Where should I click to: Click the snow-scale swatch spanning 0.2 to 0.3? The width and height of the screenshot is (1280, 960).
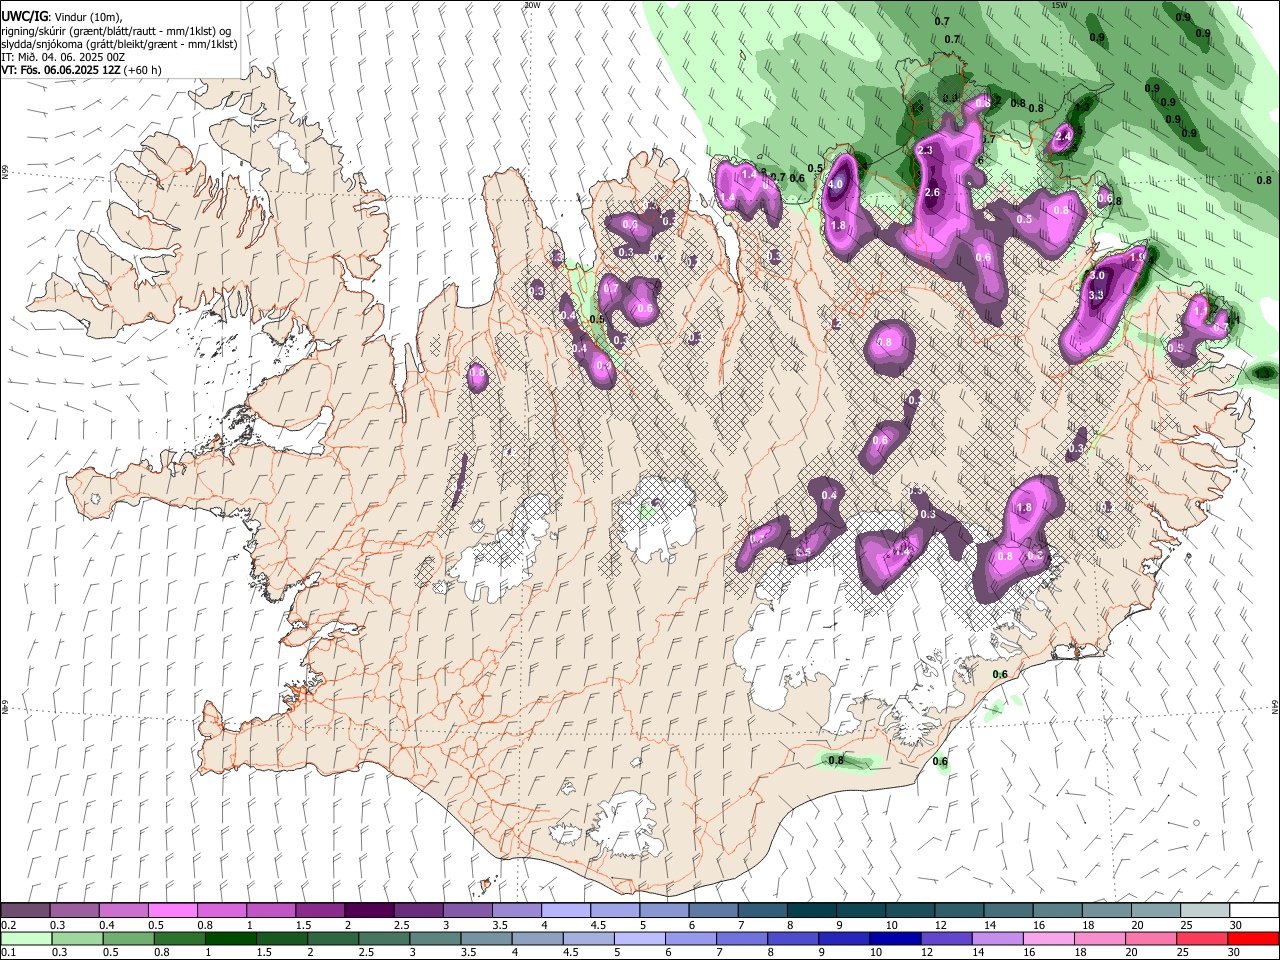[25, 911]
